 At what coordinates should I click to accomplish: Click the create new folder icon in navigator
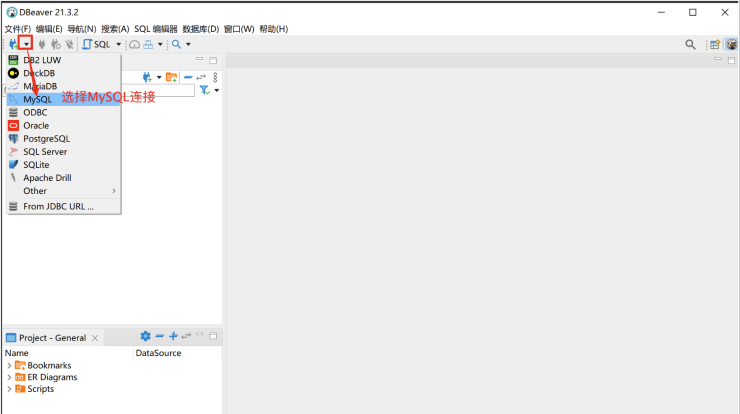(x=171, y=77)
